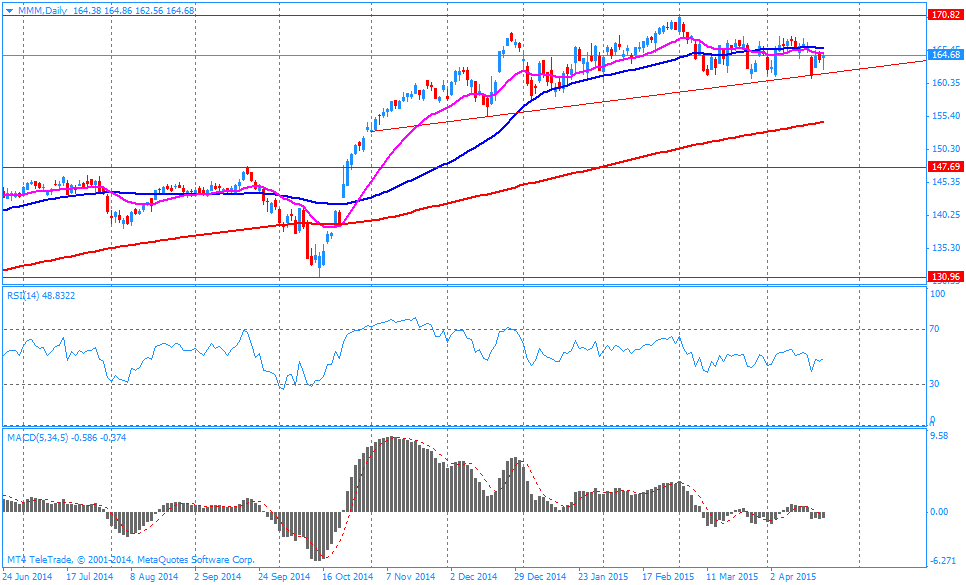966x585 pixels.
Task: Click the 16 Oct 2014 date label
Action: pos(347,577)
